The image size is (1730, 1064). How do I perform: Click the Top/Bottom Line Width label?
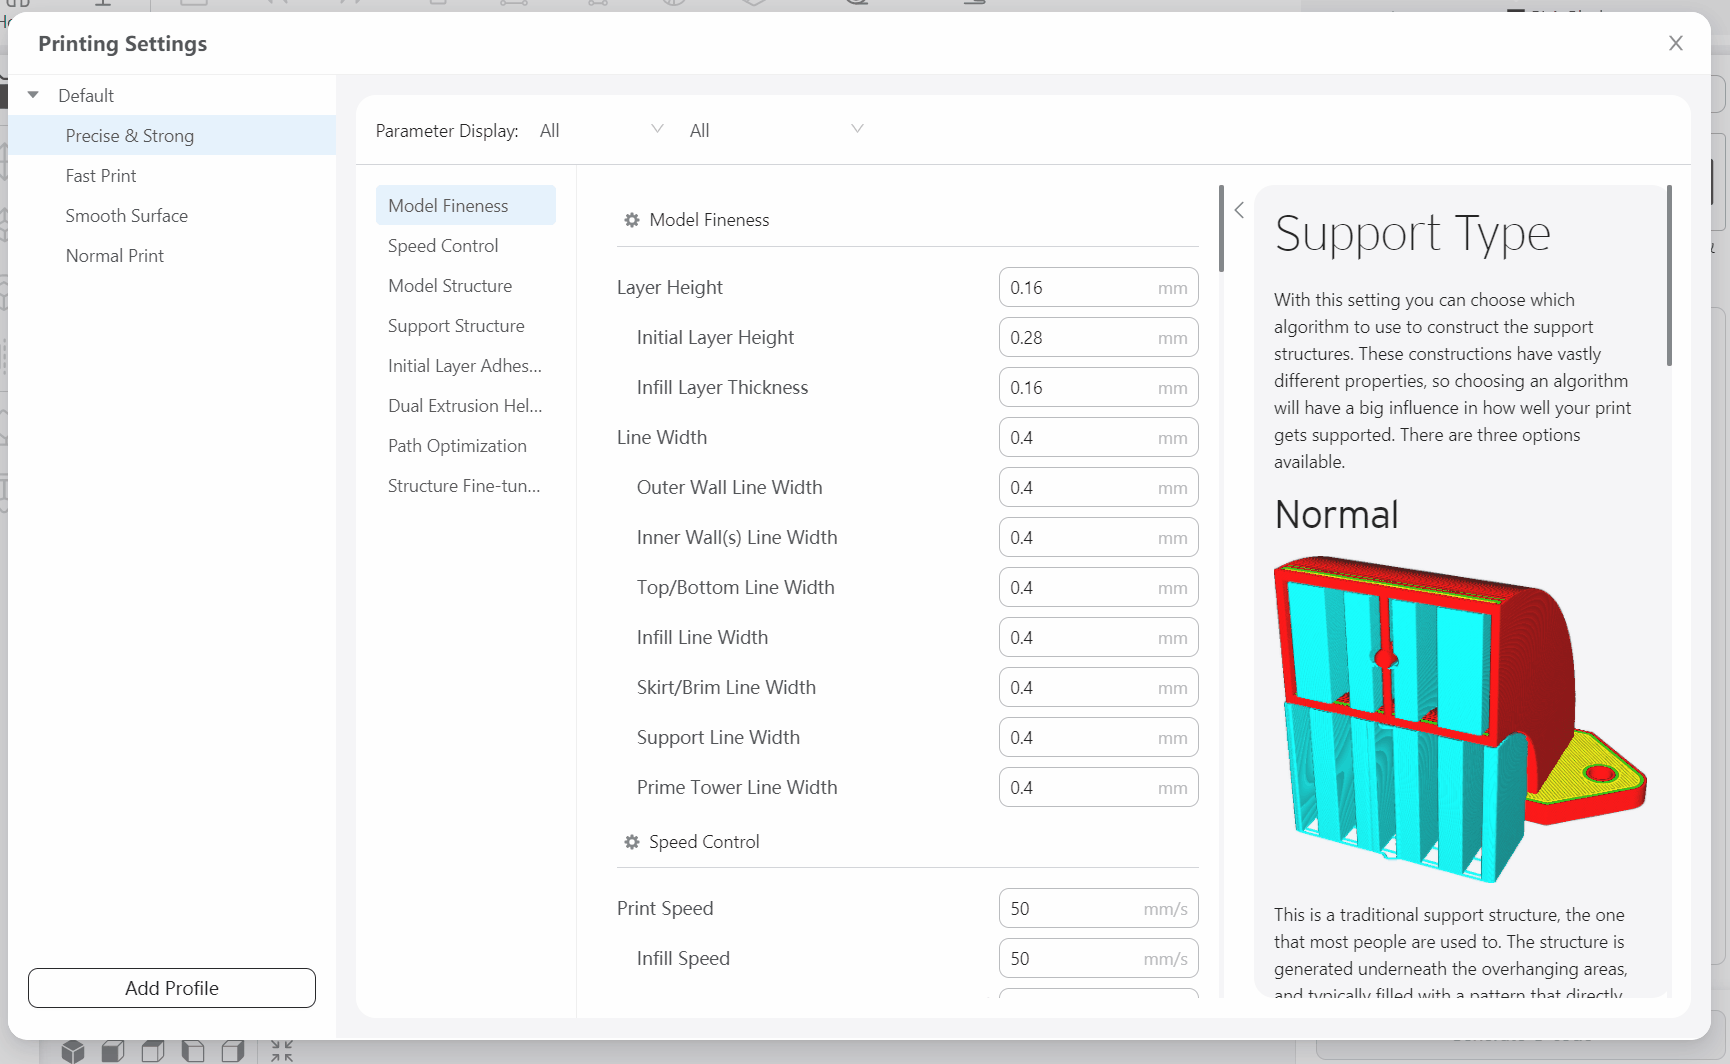(736, 587)
